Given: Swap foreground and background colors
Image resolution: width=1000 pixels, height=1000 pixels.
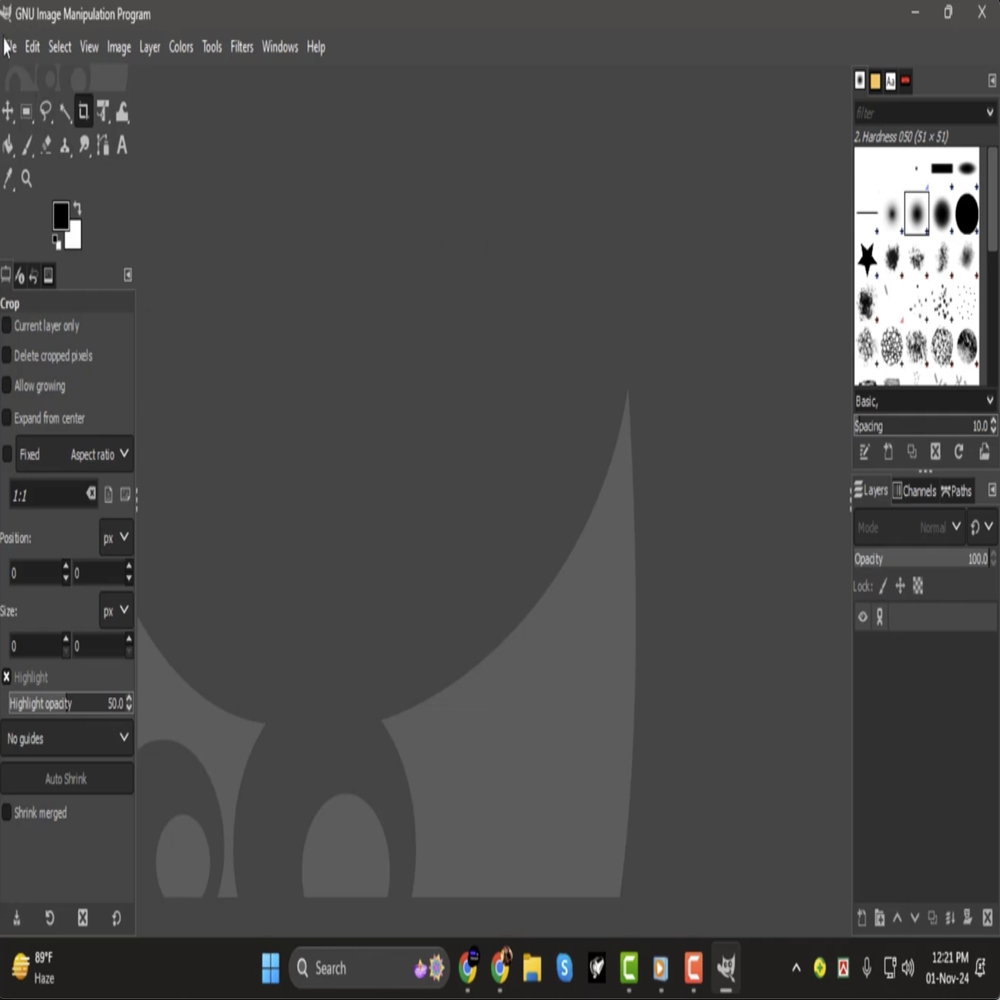Looking at the screenshot, I should 77,208.
